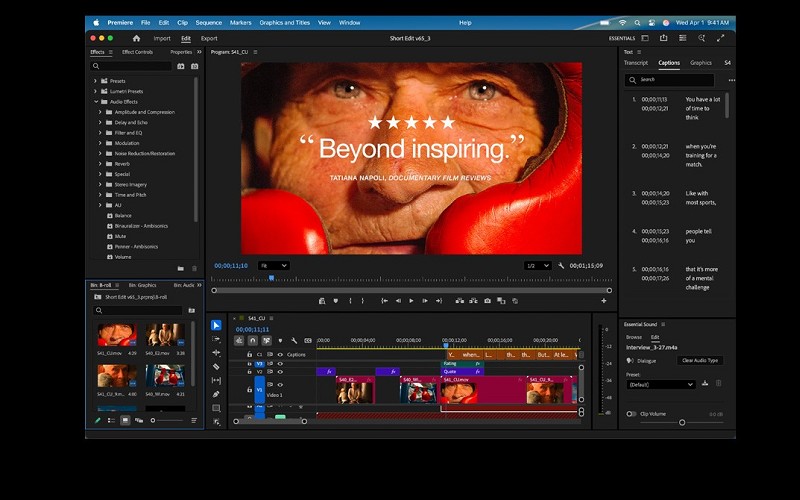
Task: Click Add Marker in program monitor
Action: click(x=336, y=301)
